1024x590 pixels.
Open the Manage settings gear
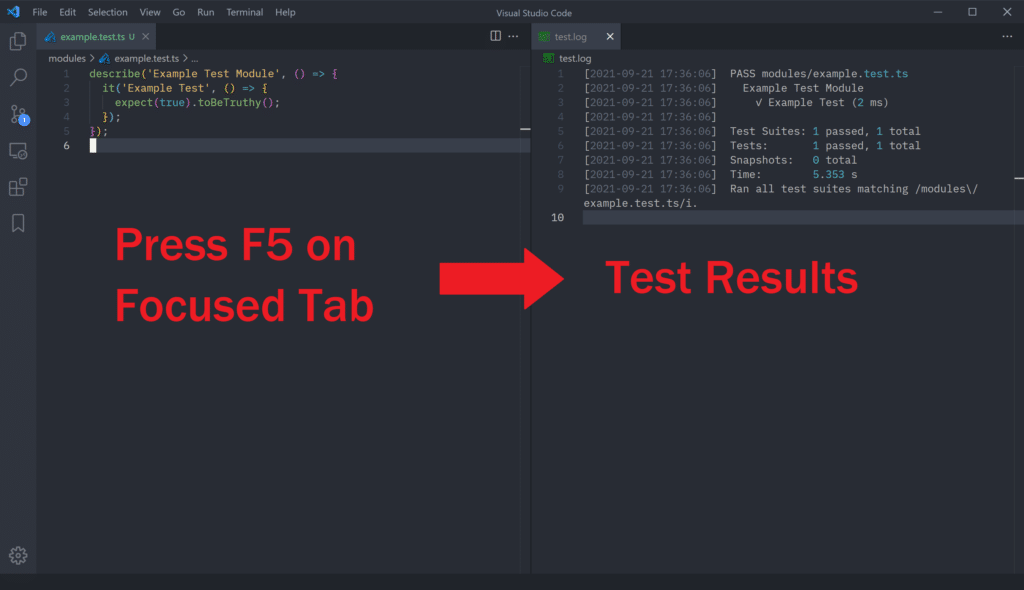click(x=17, y=555)
